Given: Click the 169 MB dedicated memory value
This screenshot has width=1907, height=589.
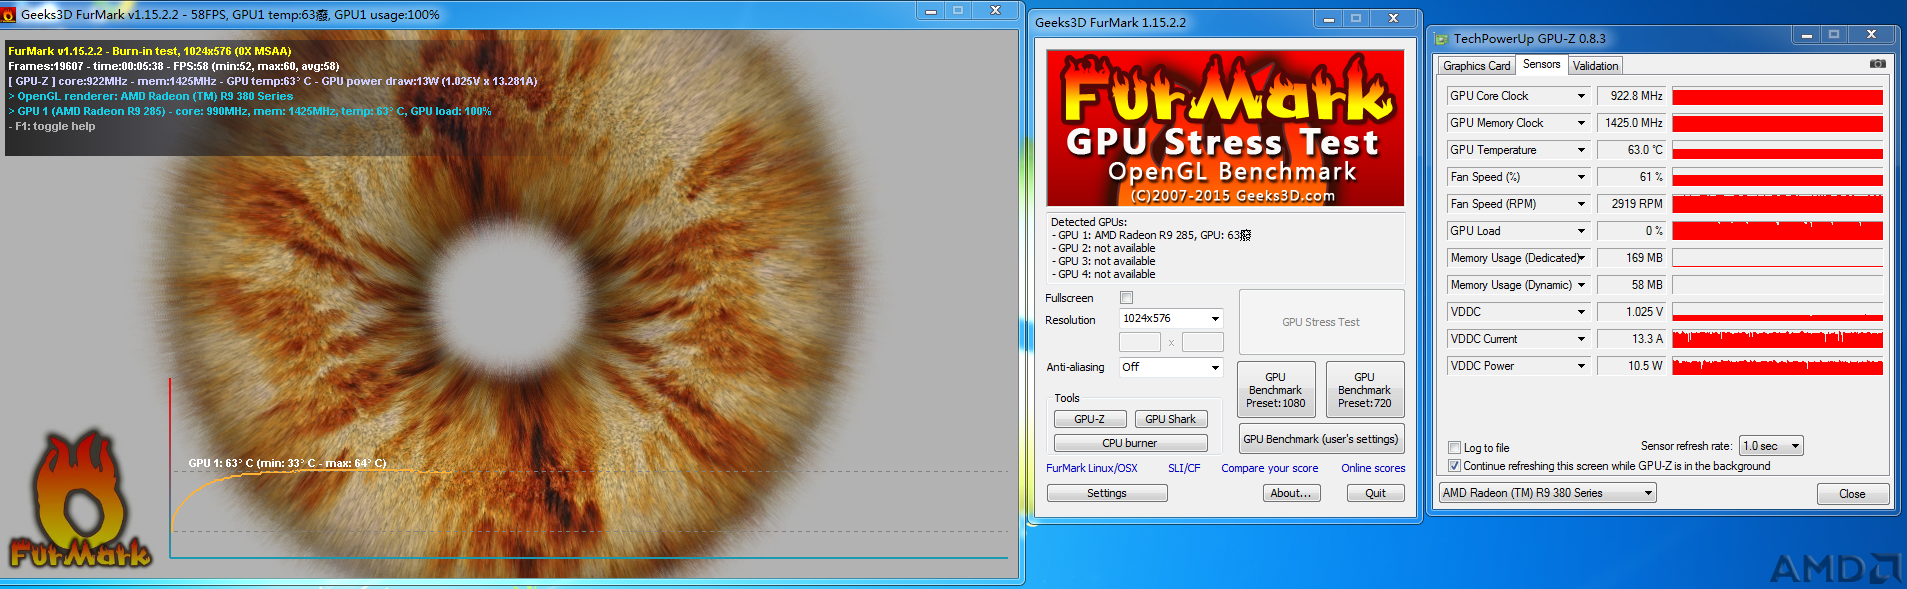Looking at the screenshot, I should click(x=1632, y=258).
